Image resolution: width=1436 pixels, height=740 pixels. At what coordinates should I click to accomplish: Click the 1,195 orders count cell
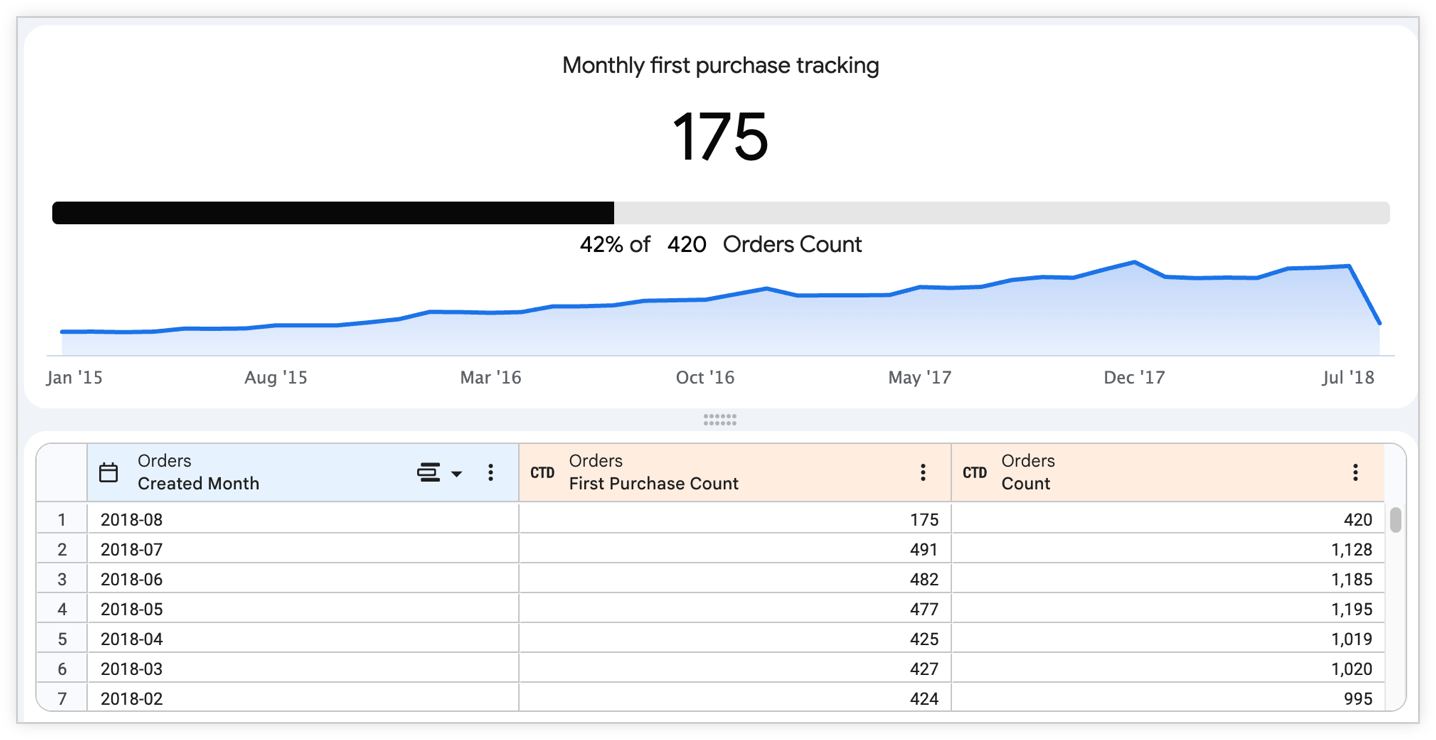pyautogui.click(x=1168, y=609)
